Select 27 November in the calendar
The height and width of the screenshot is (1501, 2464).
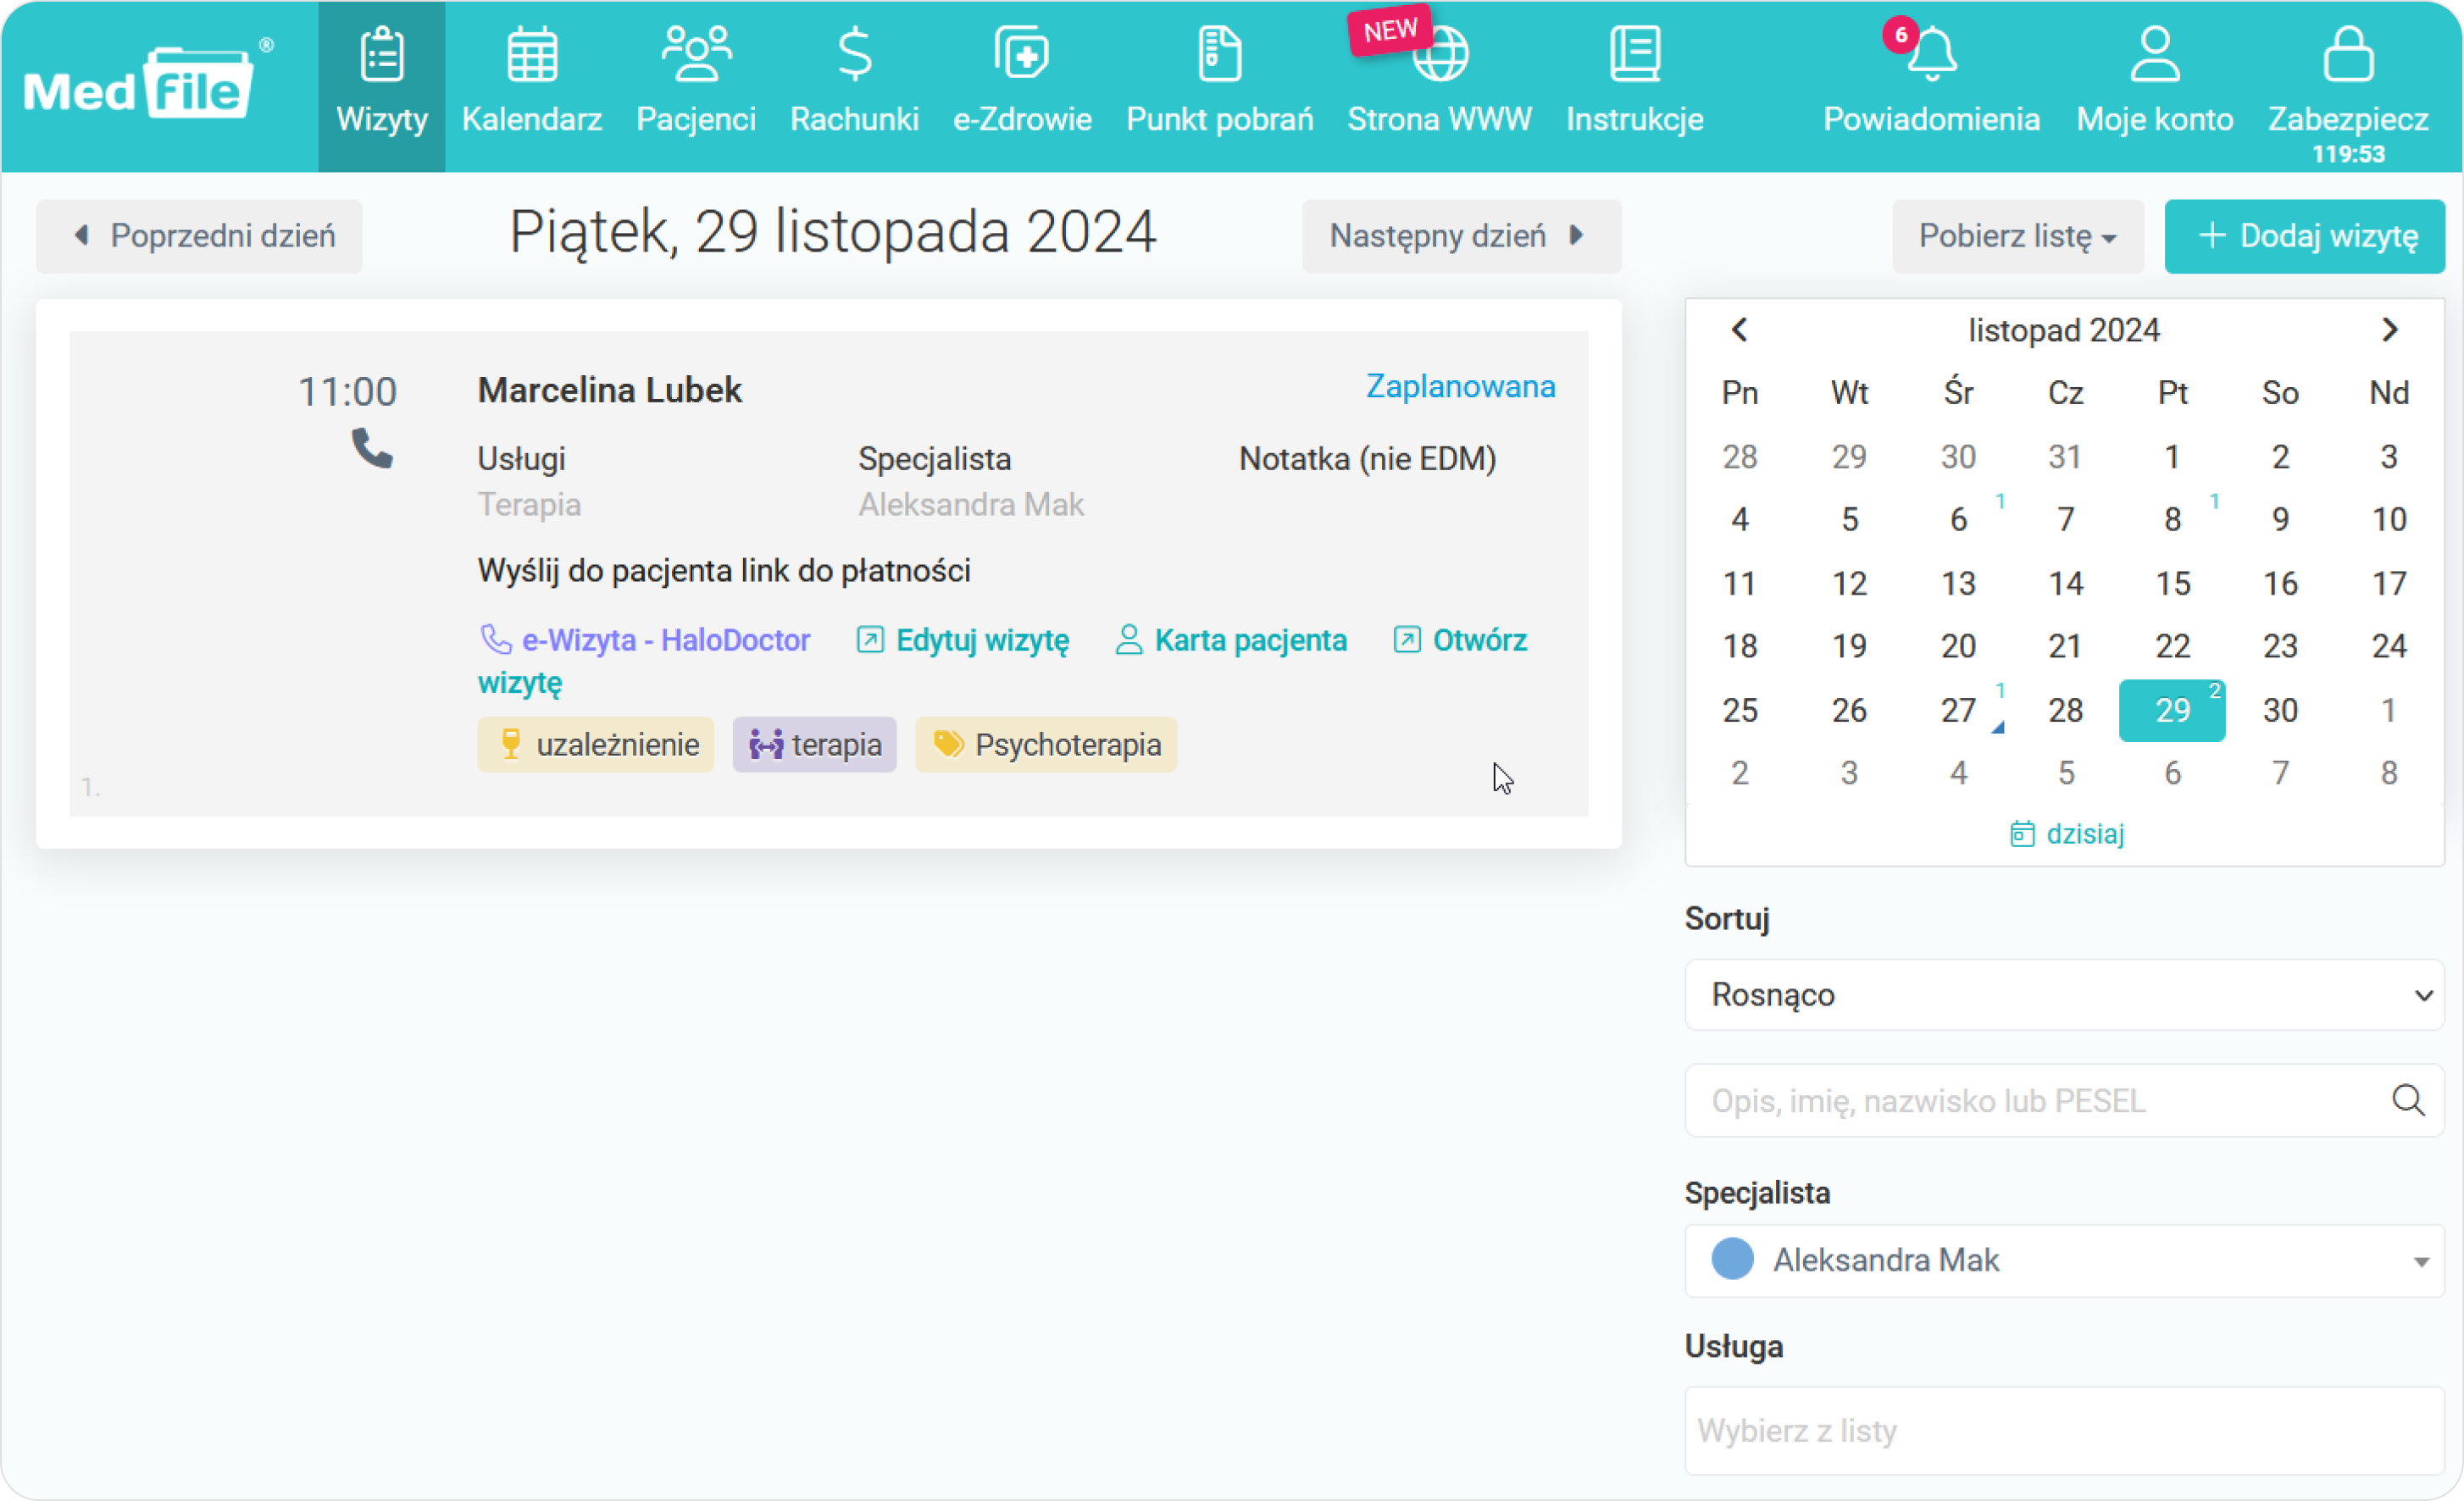1958,710
